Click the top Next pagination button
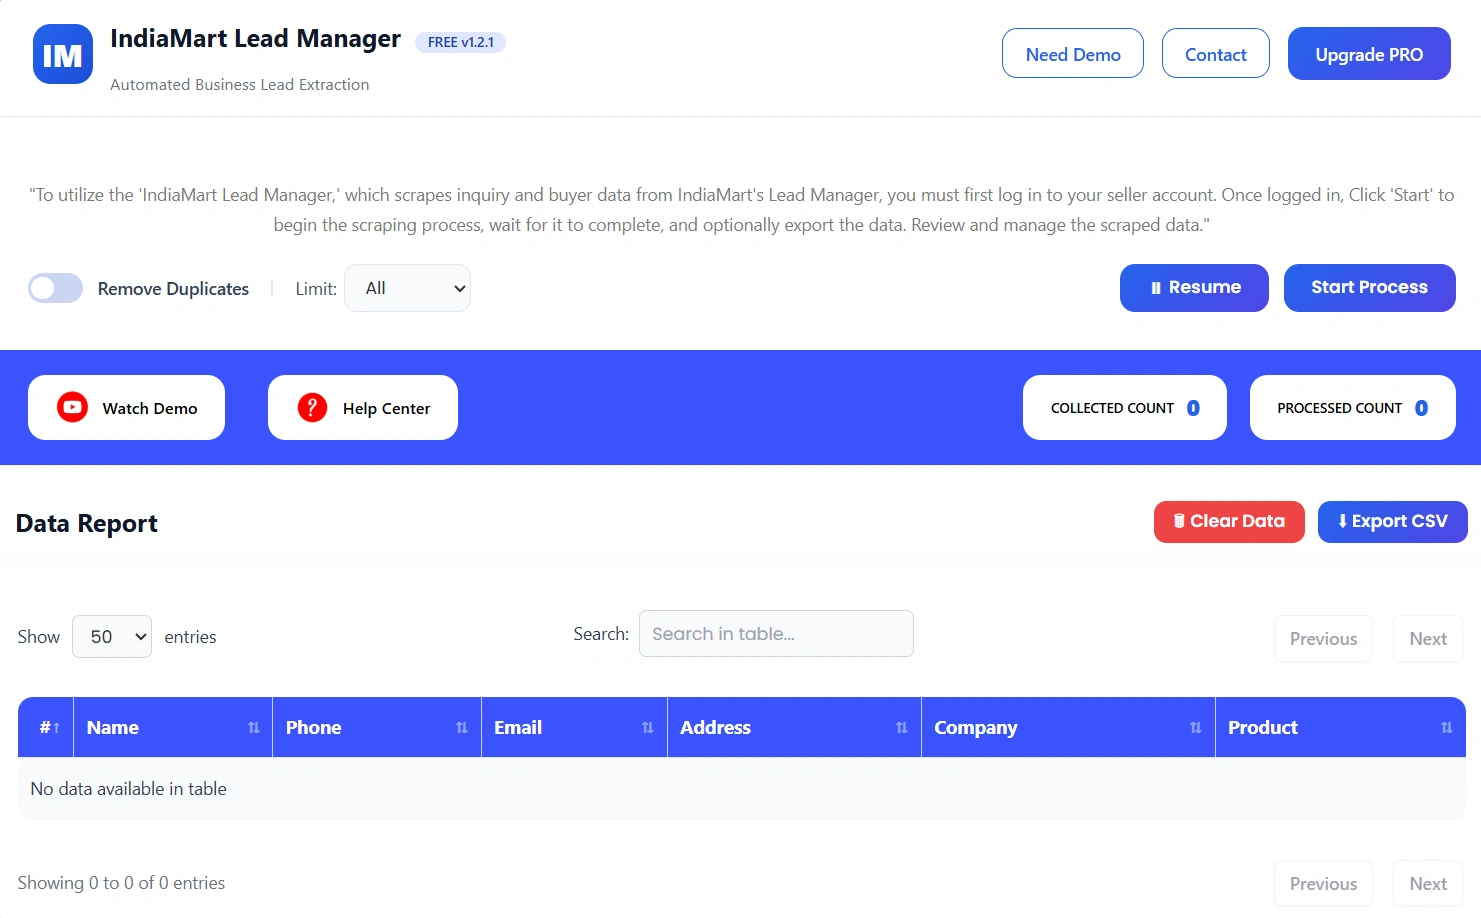The height and width of the screenshot is (918, 1481). 1428,639
